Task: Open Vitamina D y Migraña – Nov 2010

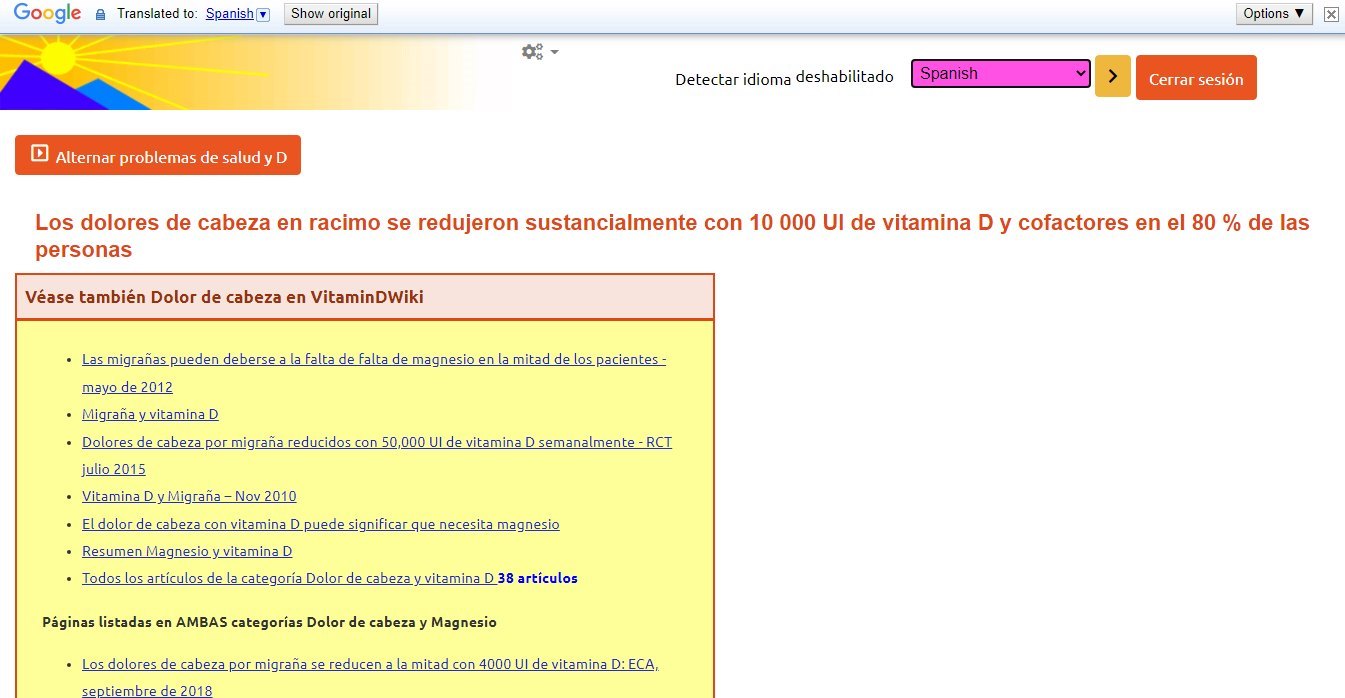Action: point(189,496)
